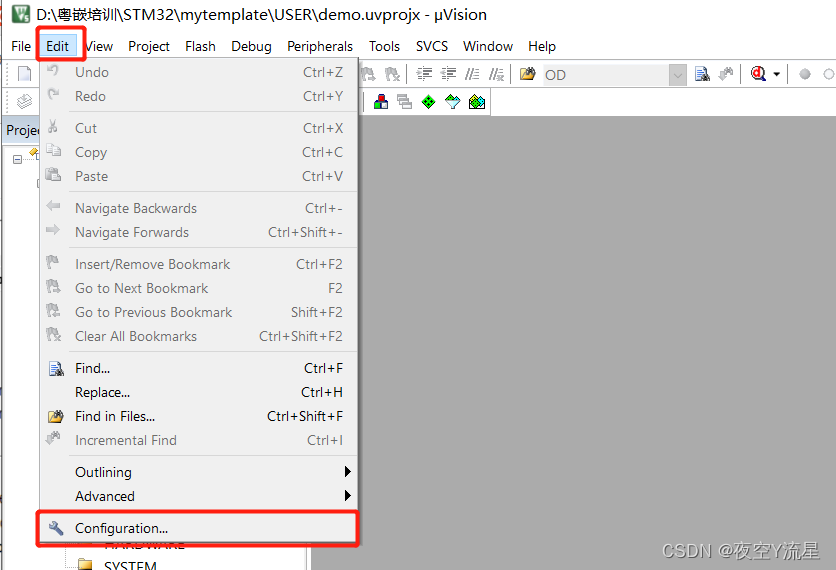This screenshot has height=570, width=836.
Task: Collapse the project tree root node
Action: pyautogui.click(x=18, y=159)
